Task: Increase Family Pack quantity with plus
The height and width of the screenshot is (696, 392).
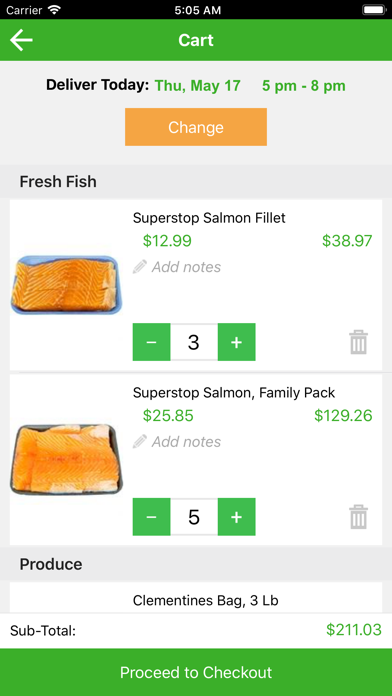Action: 237,517
